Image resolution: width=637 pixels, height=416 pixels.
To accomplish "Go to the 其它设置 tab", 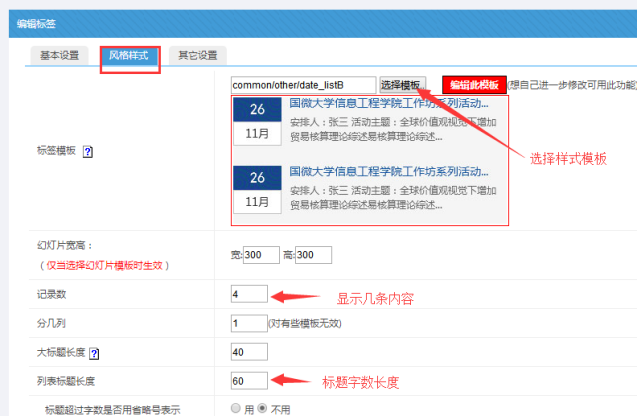I will click(x=196, y=55).
